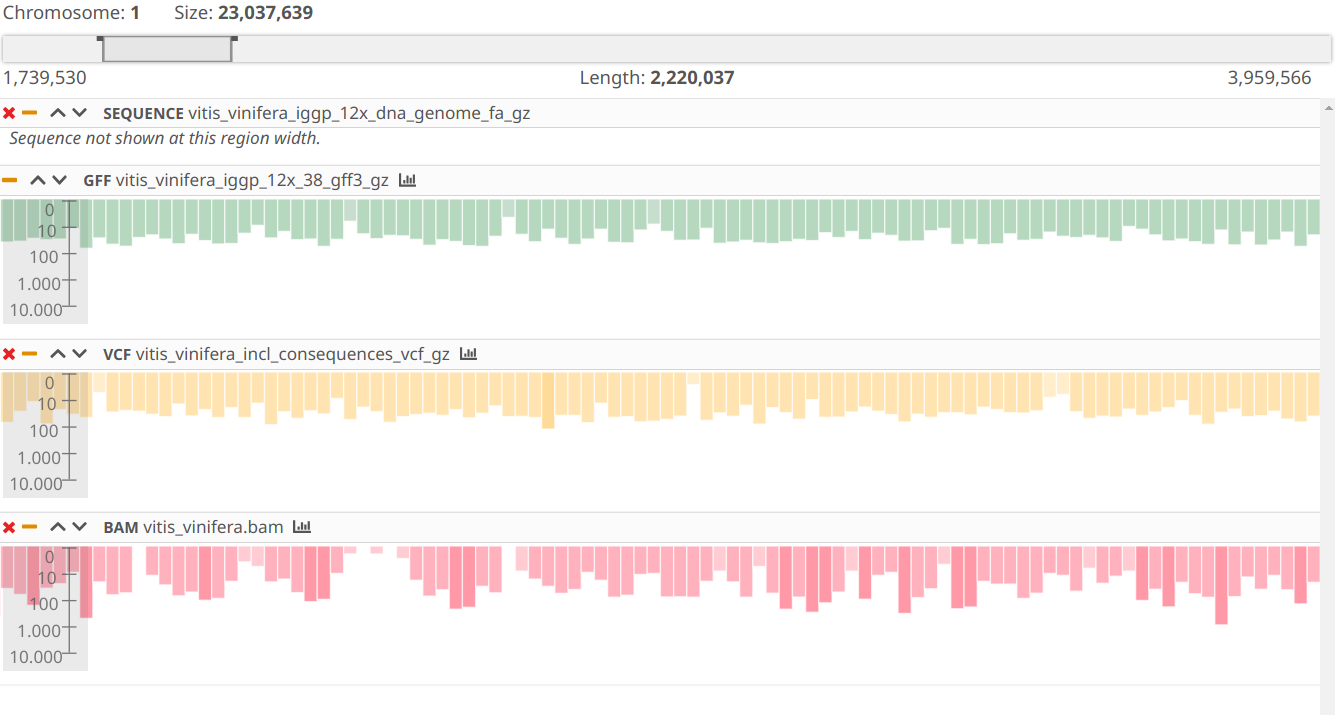Click the VCF track histogram icon
Image resolution: width=1335 pixels, height=715 pixels.
click(x=468, y=354)
